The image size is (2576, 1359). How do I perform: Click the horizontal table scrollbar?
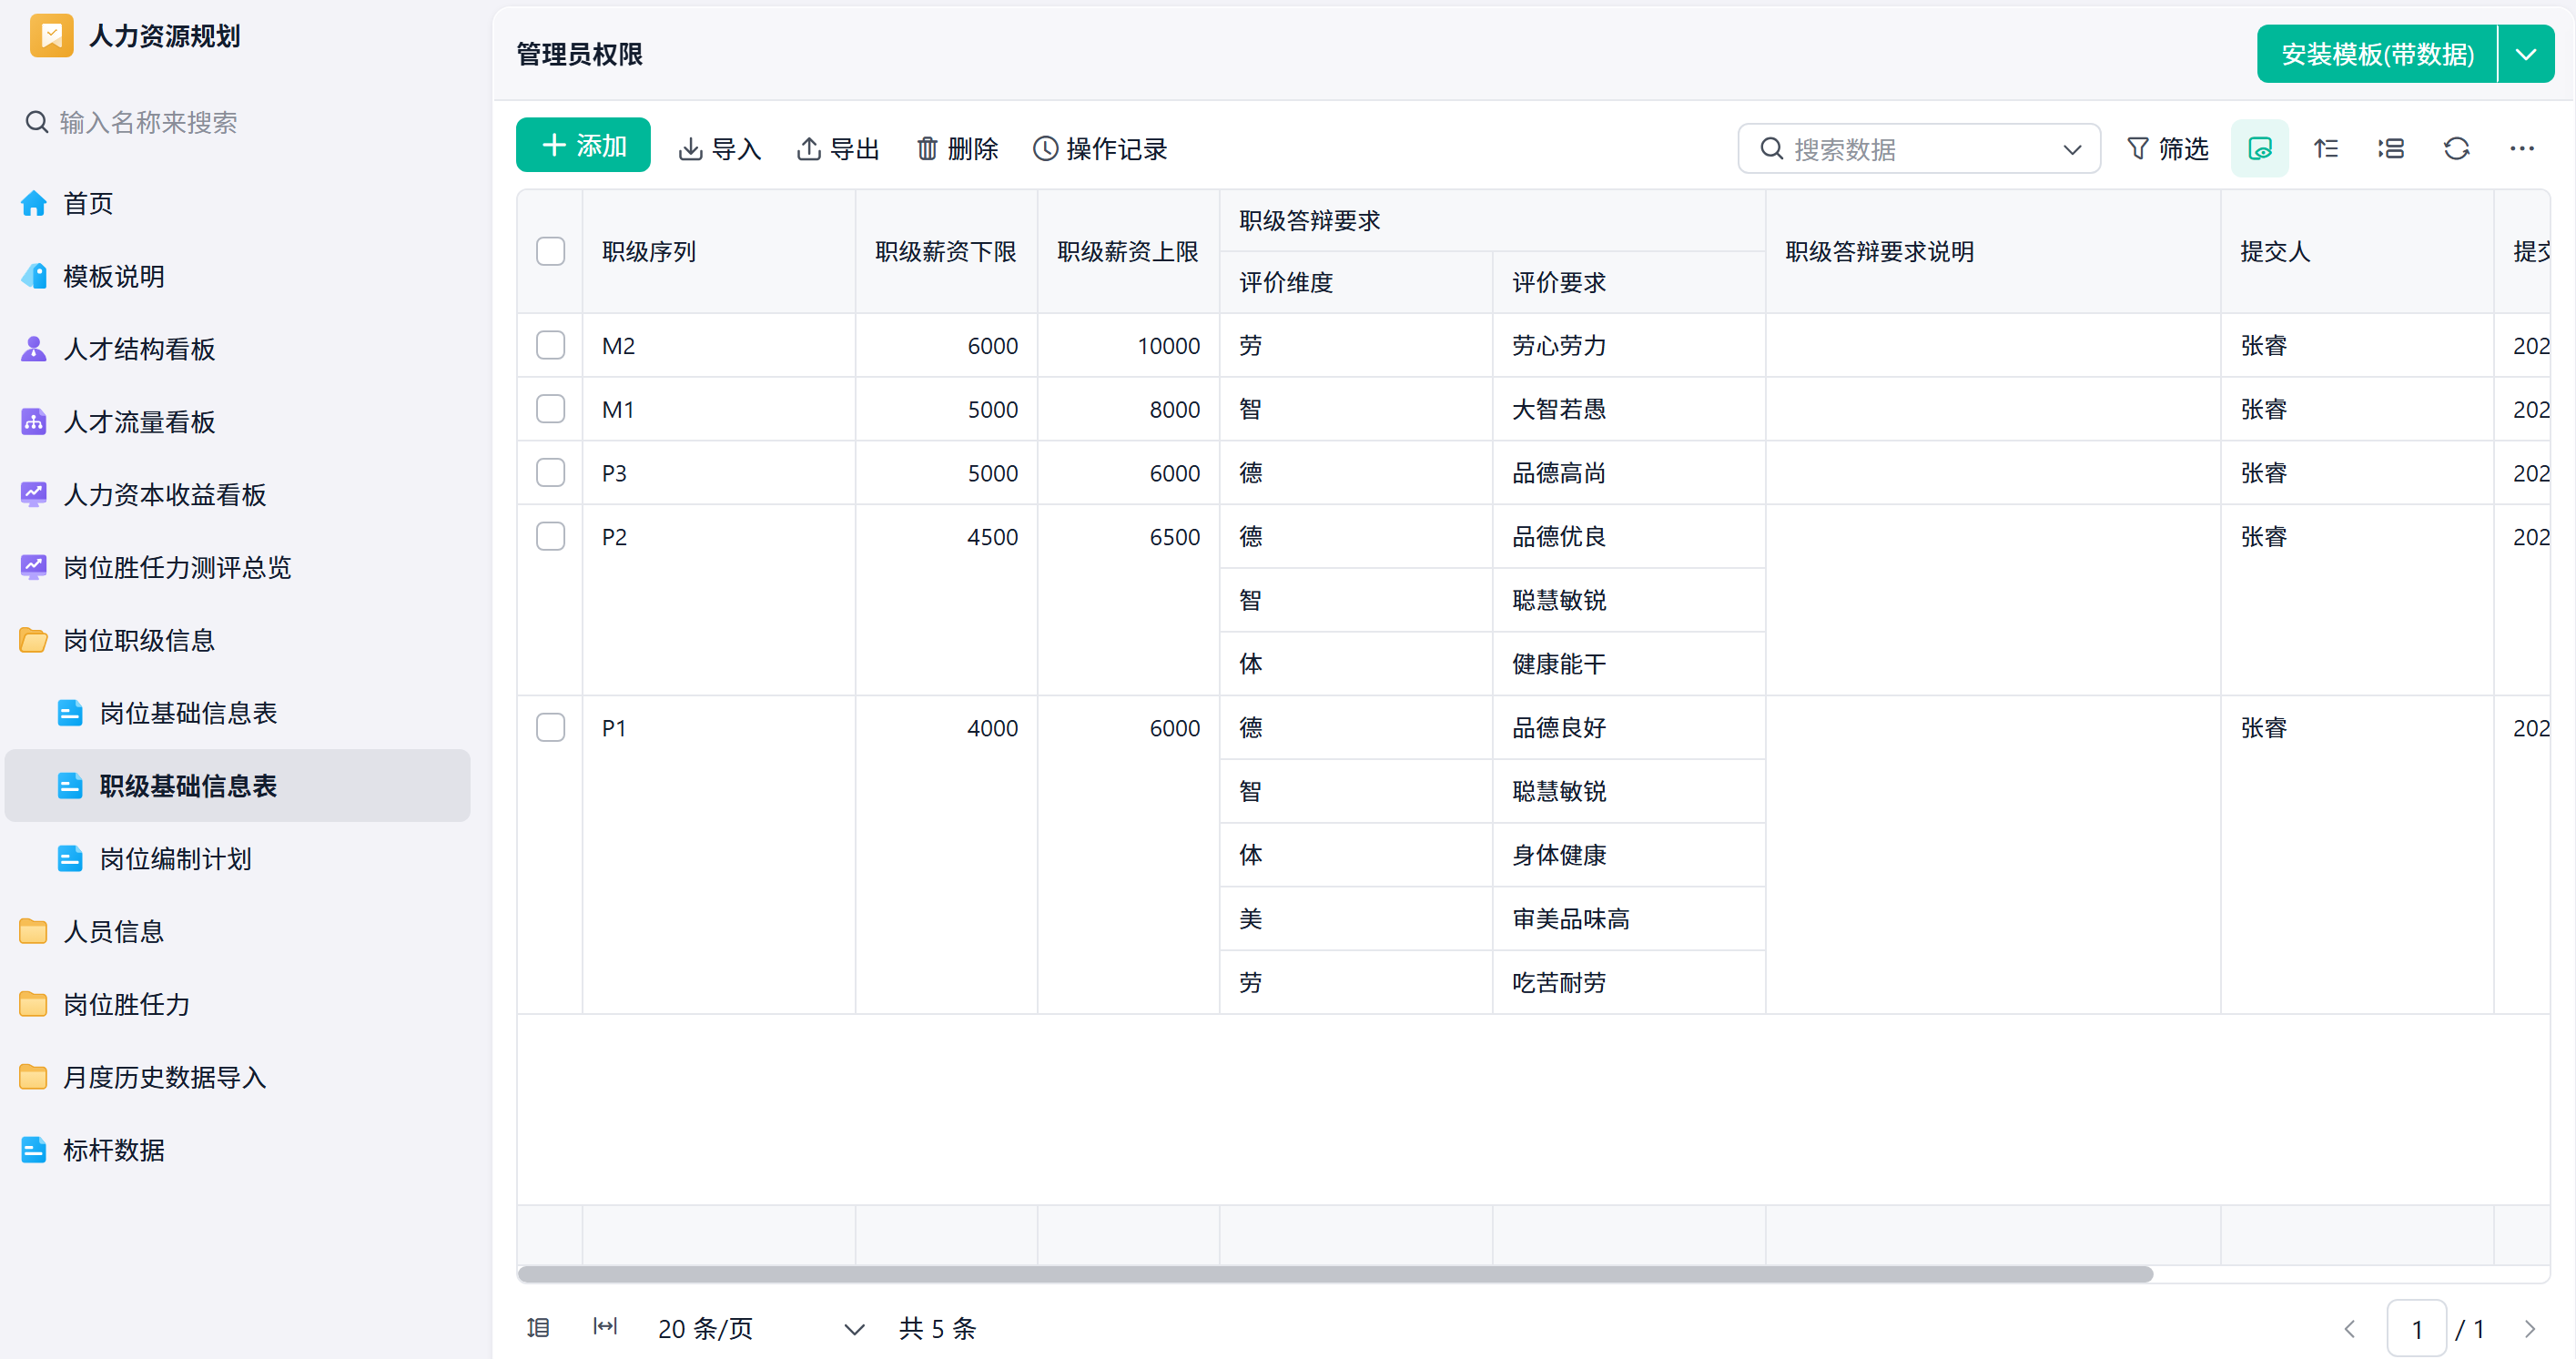1335,1274
